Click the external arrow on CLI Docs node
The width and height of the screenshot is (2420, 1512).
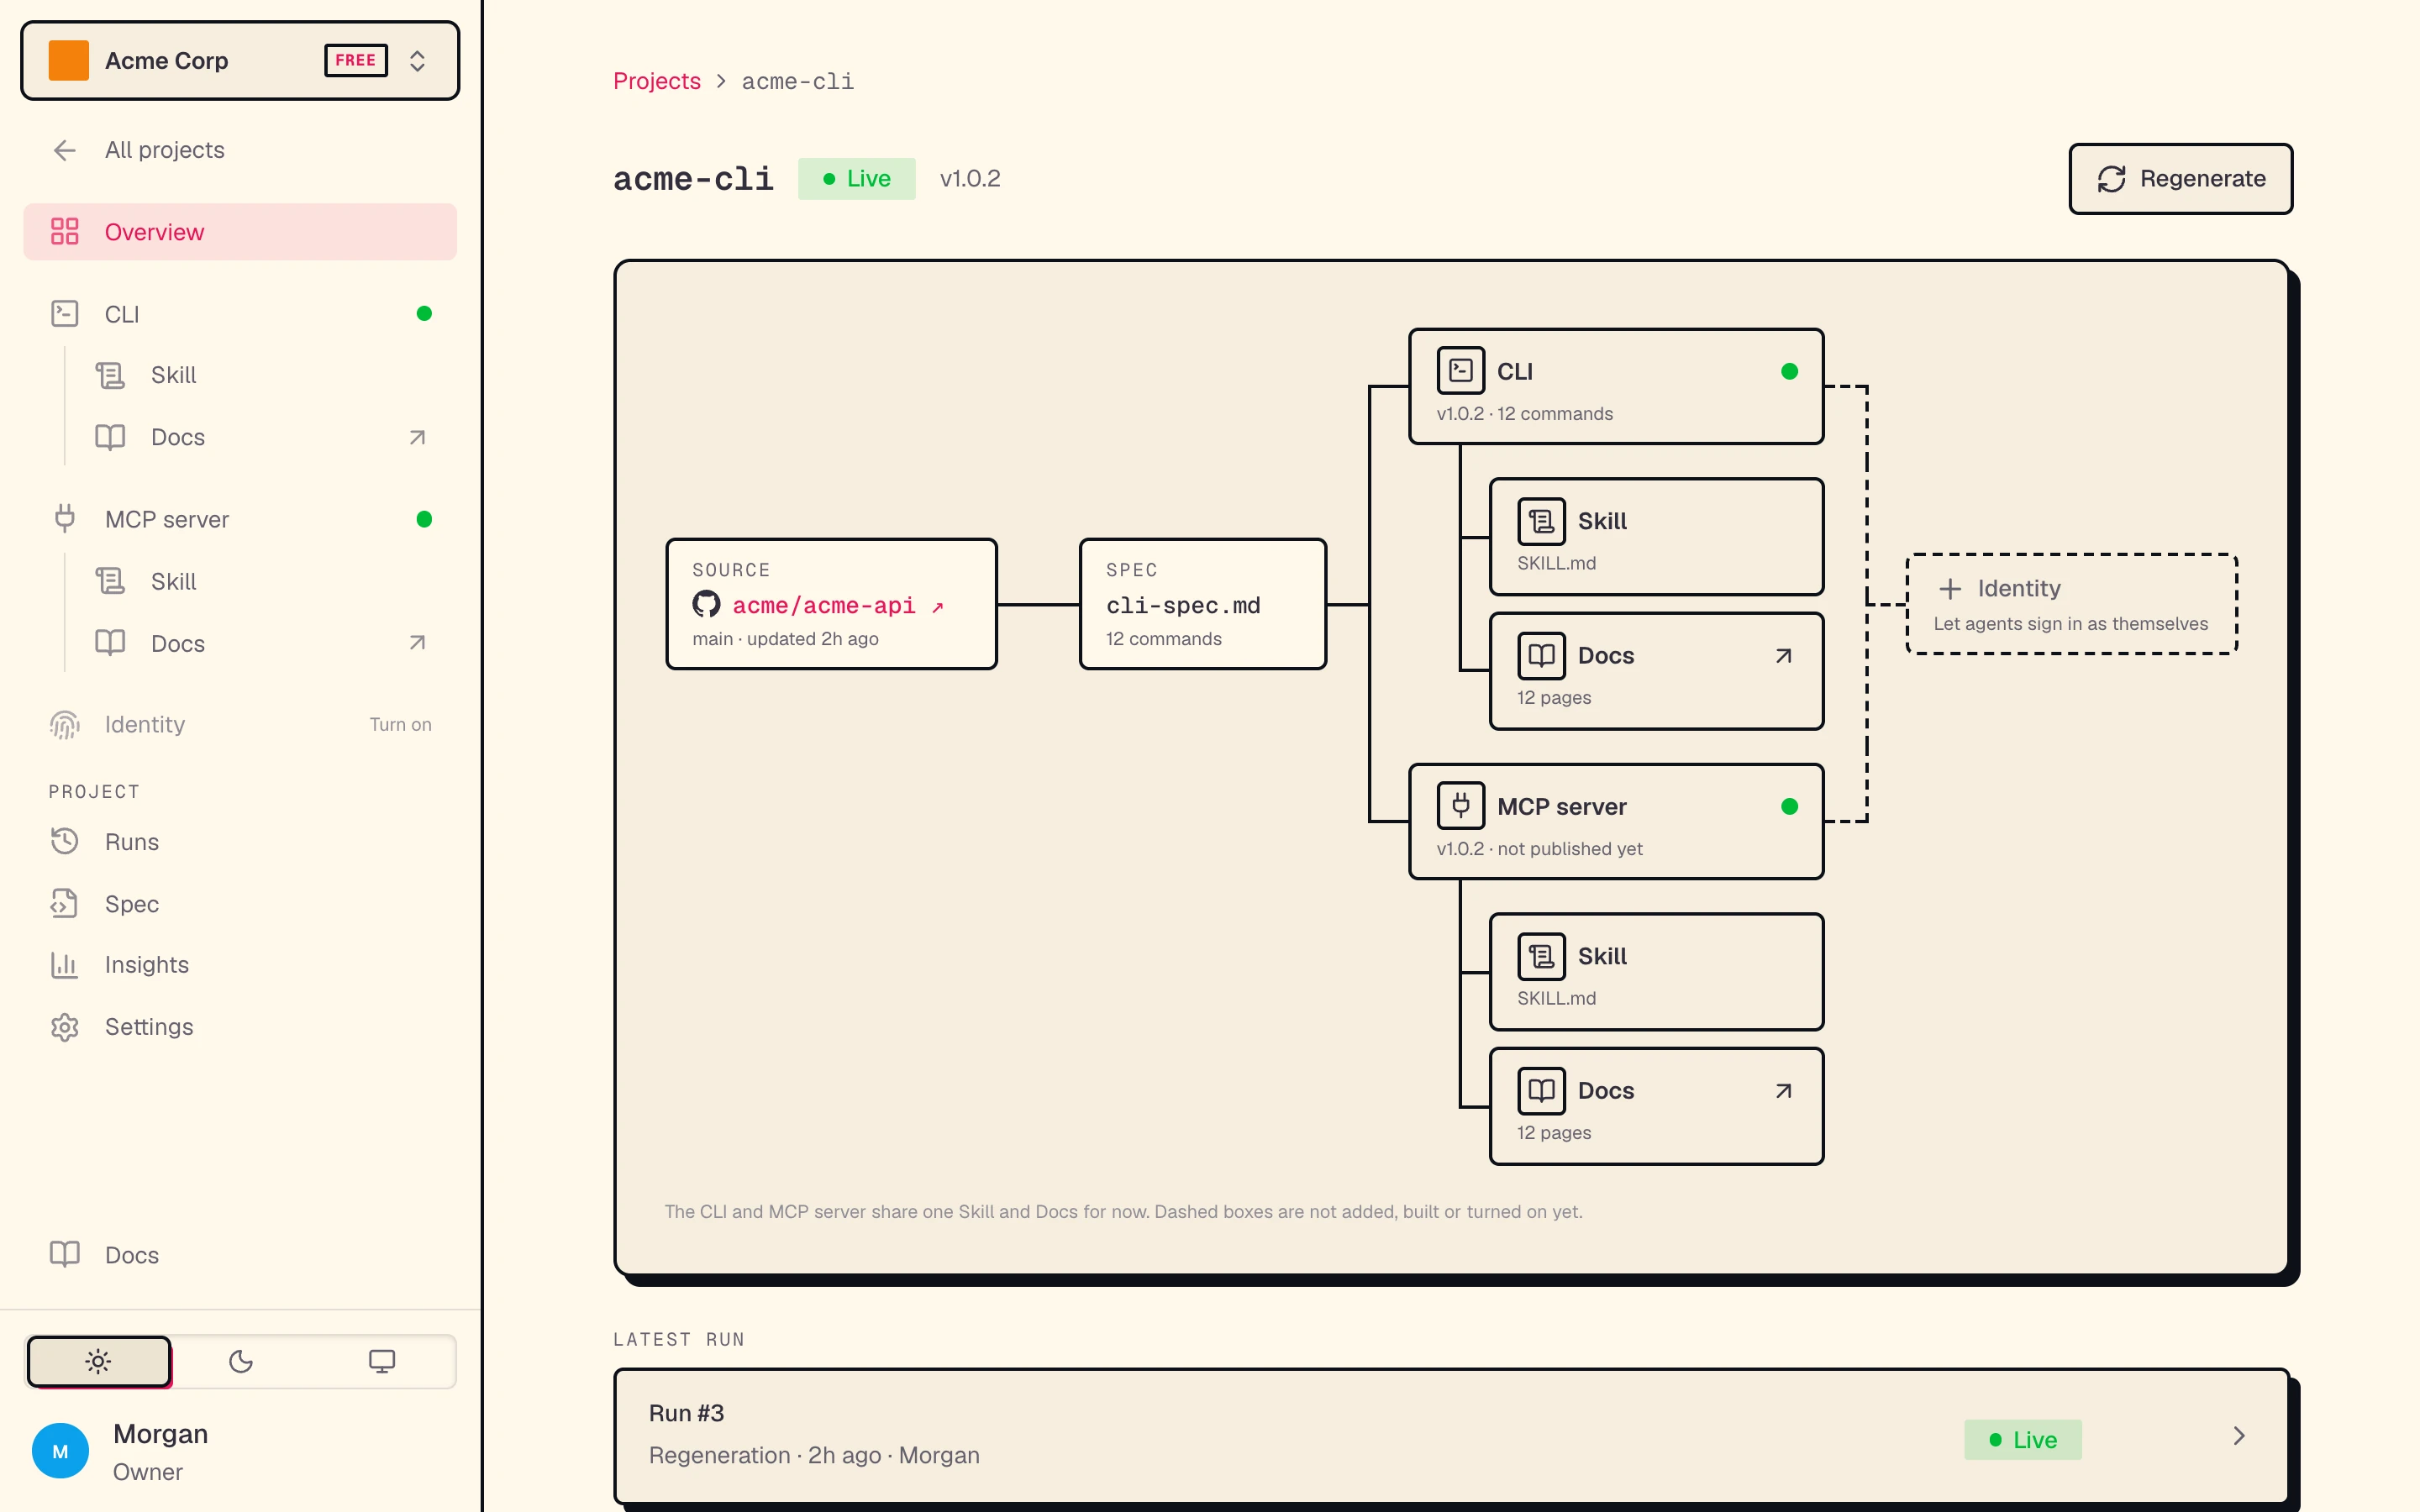click(x=1783, y=656)
